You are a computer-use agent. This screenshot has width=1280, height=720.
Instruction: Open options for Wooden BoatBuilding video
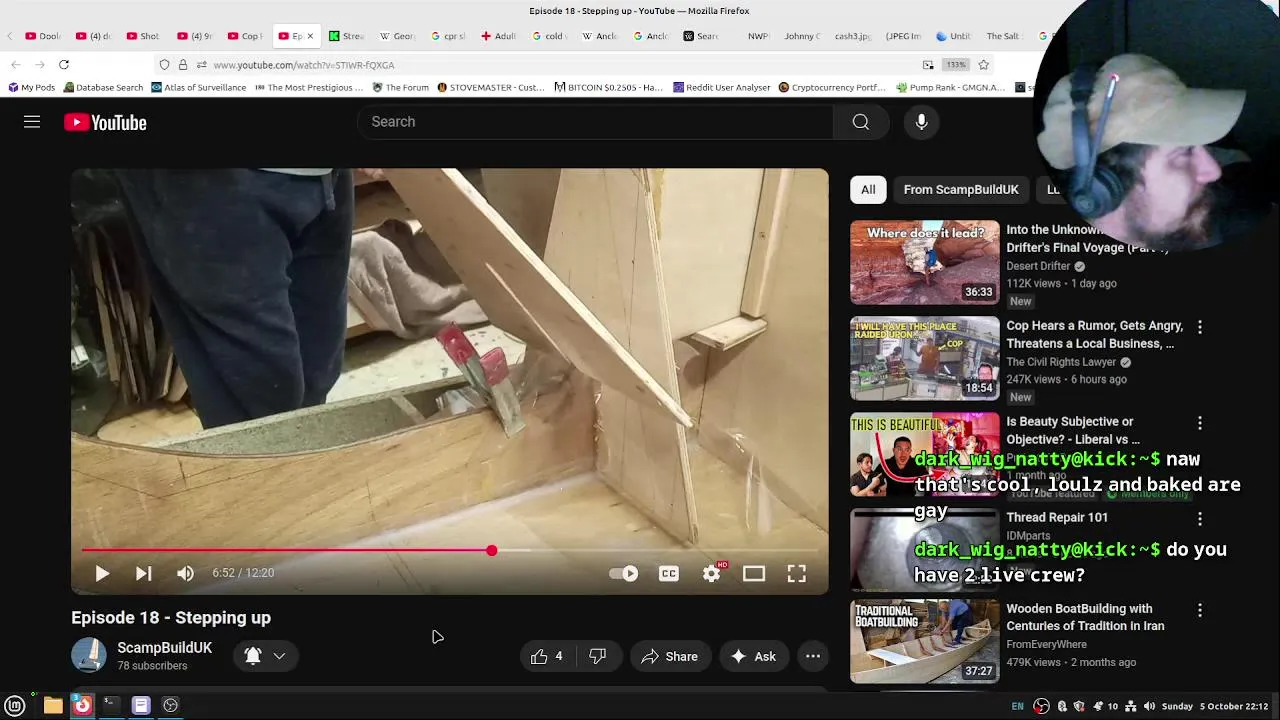click(1200, 610)
